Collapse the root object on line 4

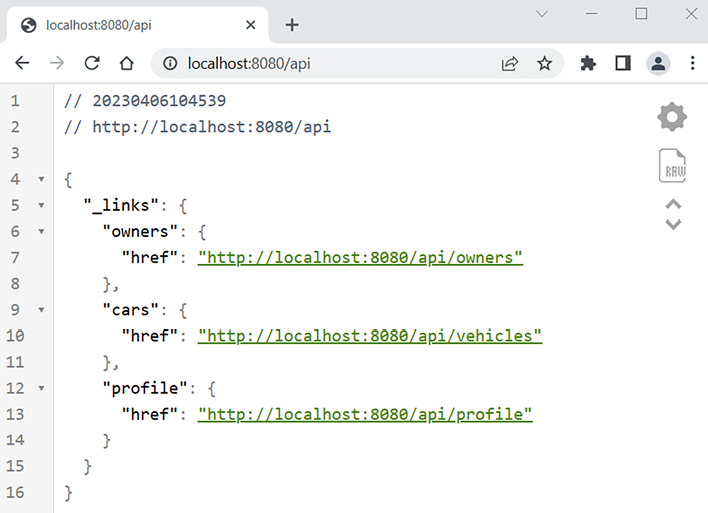tap(41, 180)
